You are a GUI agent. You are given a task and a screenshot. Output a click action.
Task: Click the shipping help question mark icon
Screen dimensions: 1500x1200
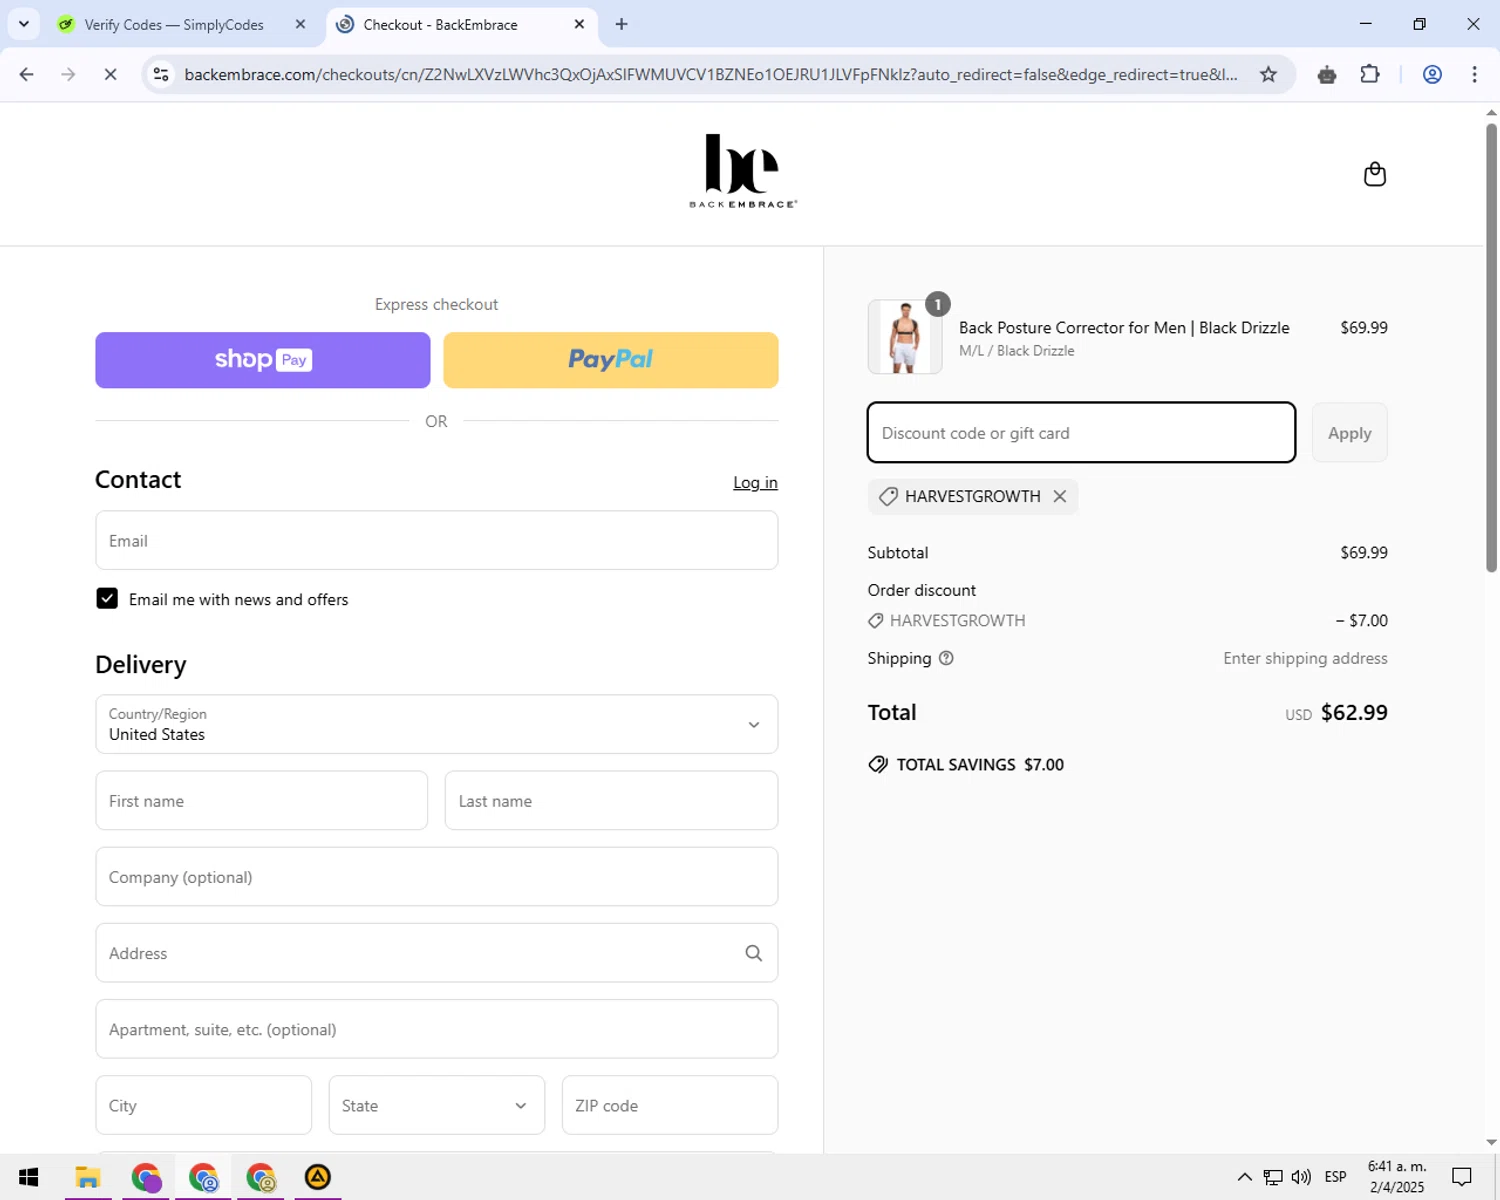click(x=946, y=658)
